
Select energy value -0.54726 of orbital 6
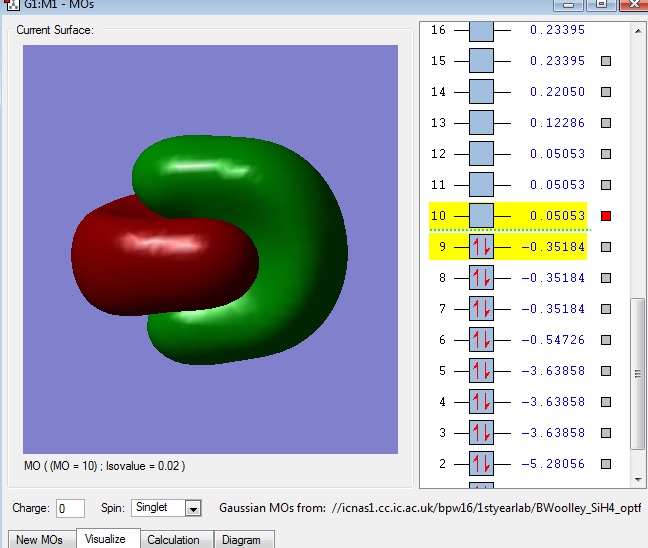553,340
